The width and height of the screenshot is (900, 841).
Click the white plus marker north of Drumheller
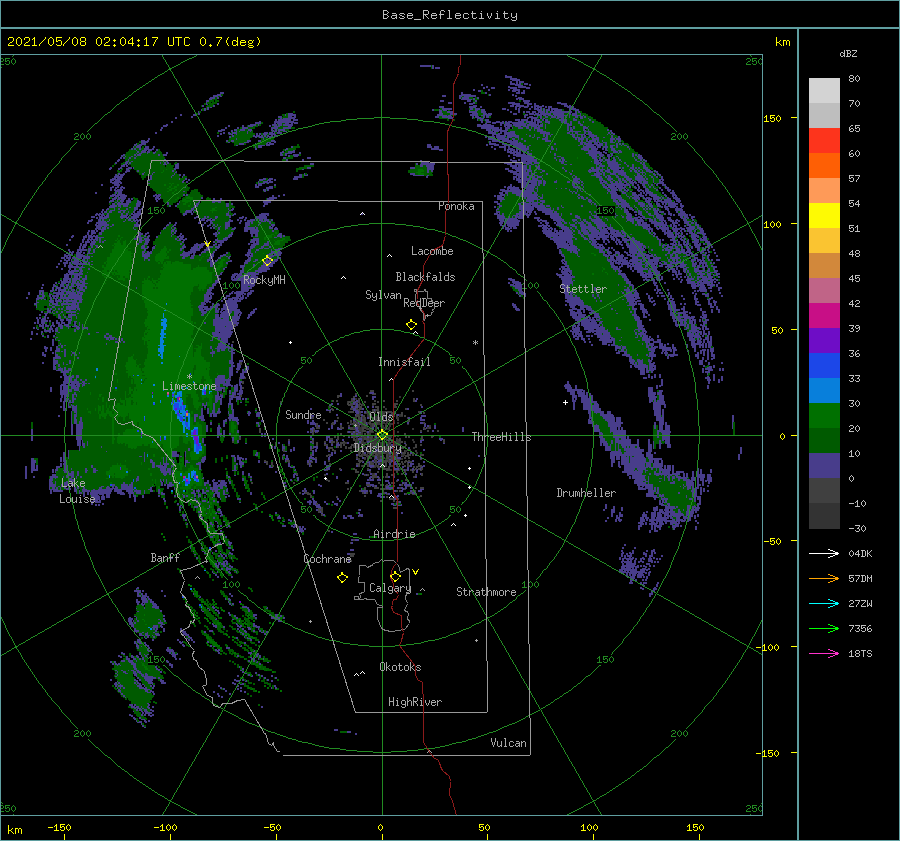click(565, 402)
